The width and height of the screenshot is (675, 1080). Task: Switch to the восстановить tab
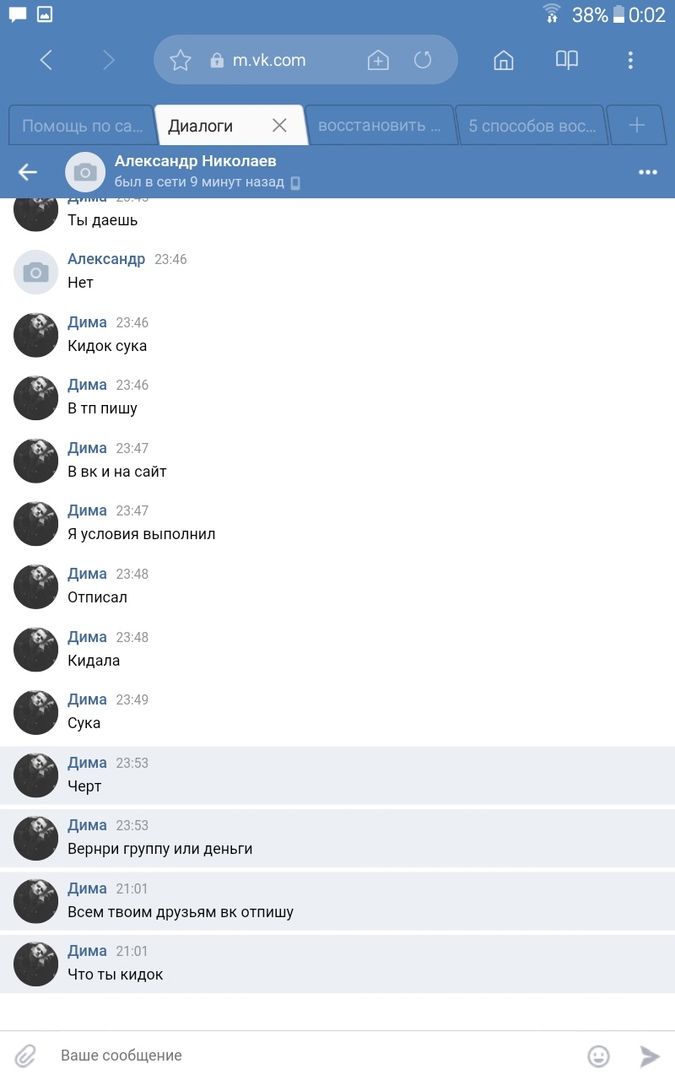coord(380,125)
